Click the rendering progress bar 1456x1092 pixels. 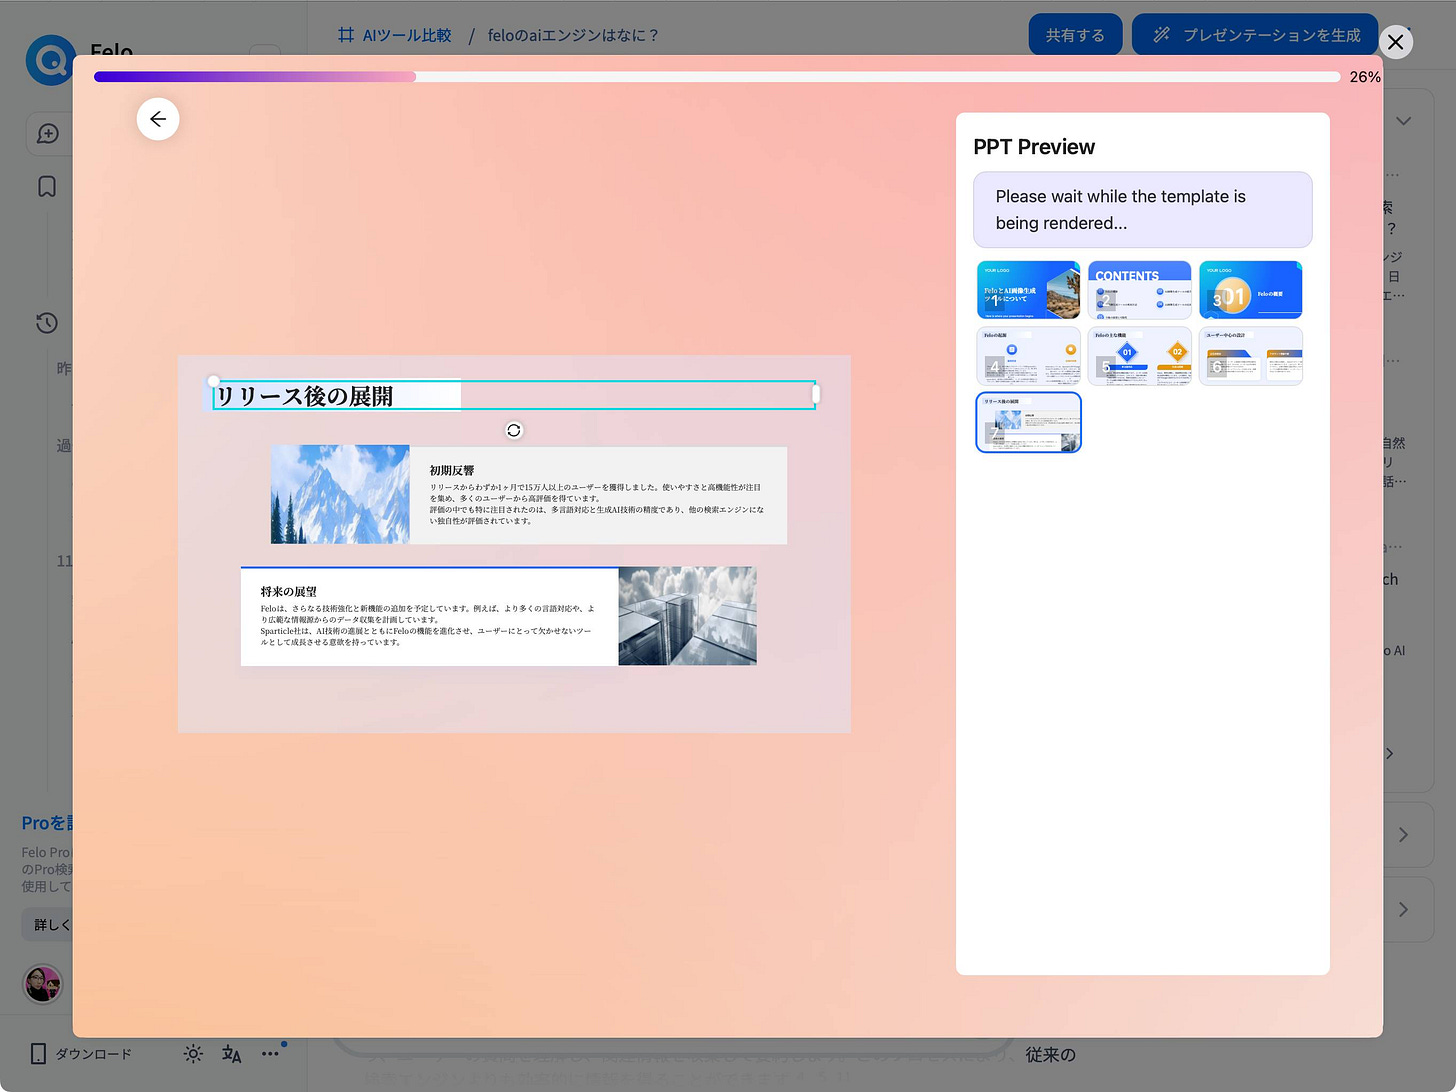(x=717, y=77)
